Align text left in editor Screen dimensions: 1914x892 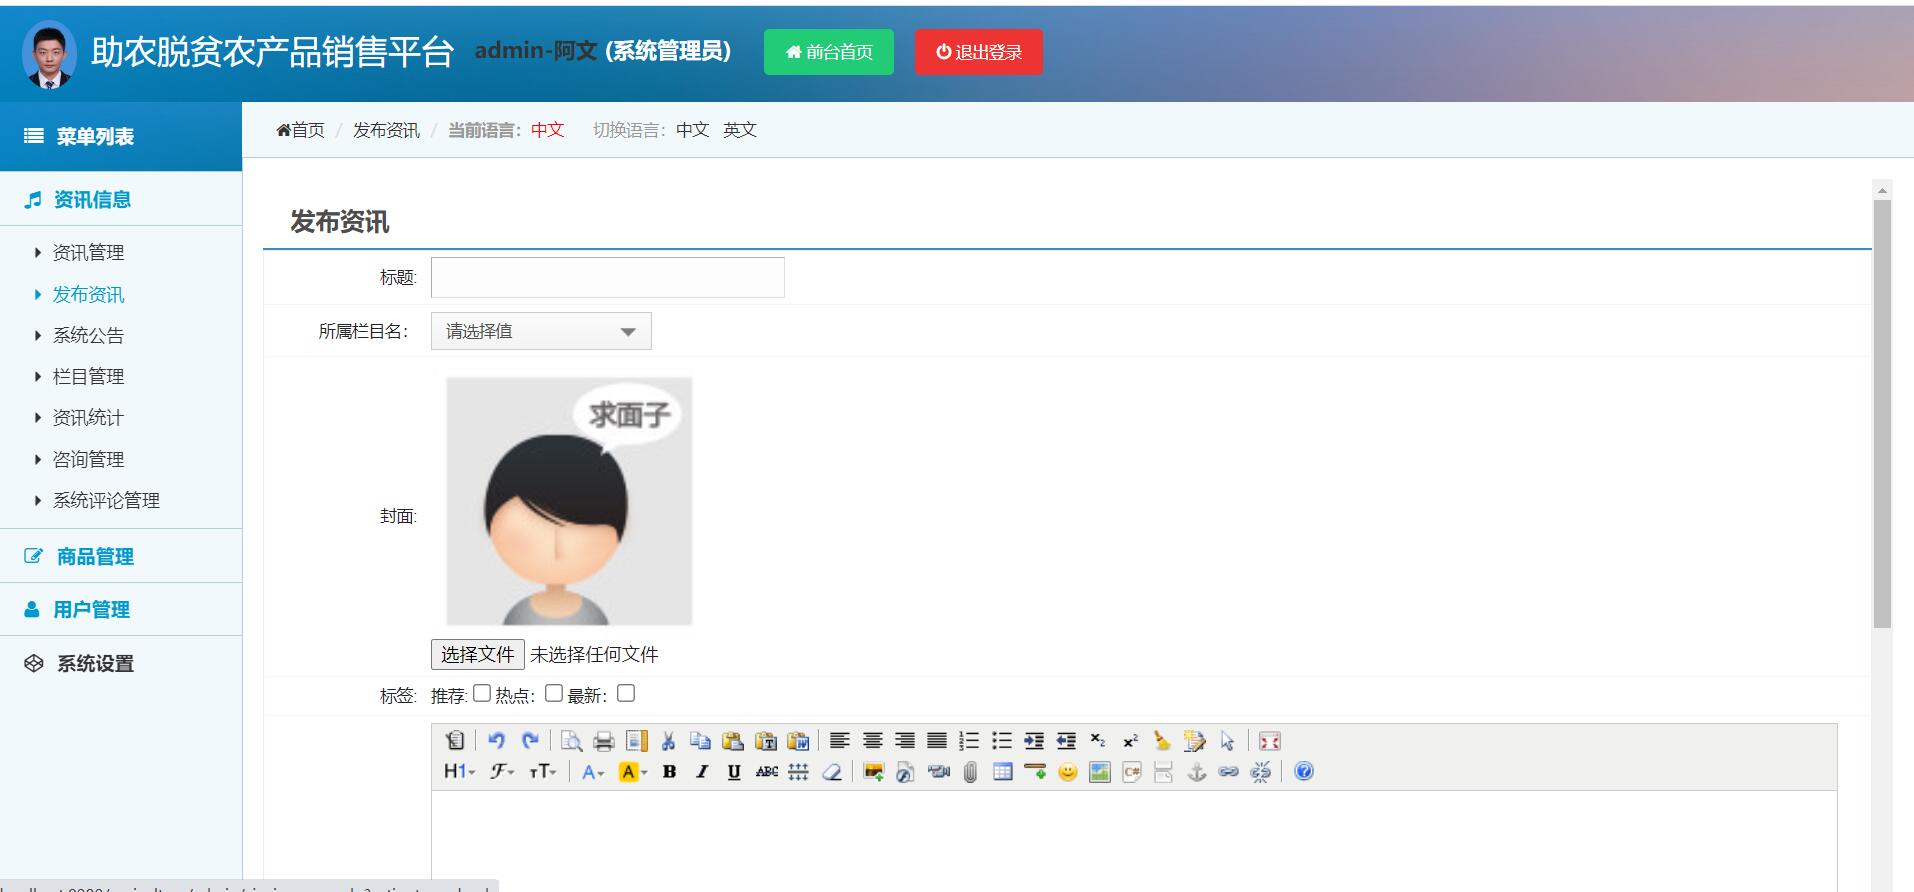point(840,741)
